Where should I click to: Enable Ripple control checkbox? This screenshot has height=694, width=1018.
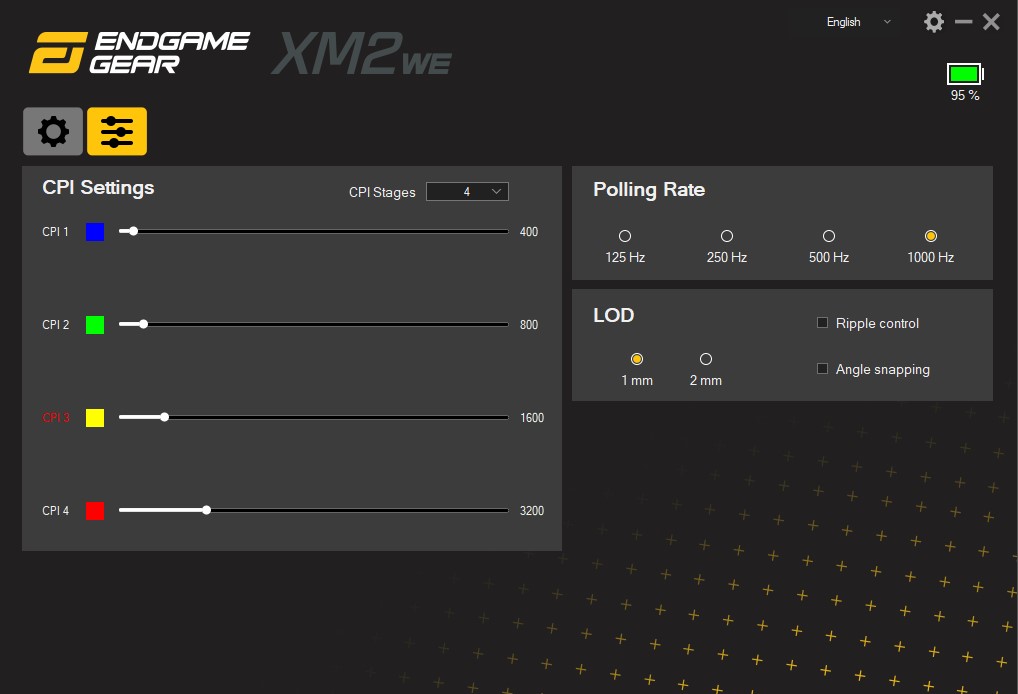point(823,323)
